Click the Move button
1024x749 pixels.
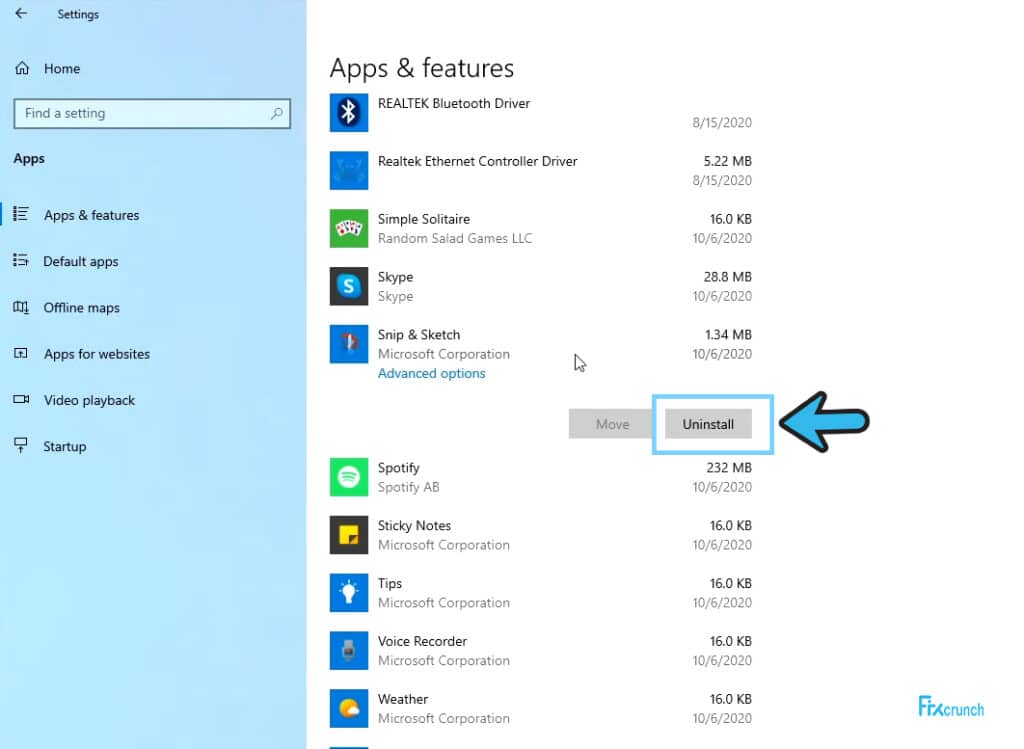(x=612, y=424)
